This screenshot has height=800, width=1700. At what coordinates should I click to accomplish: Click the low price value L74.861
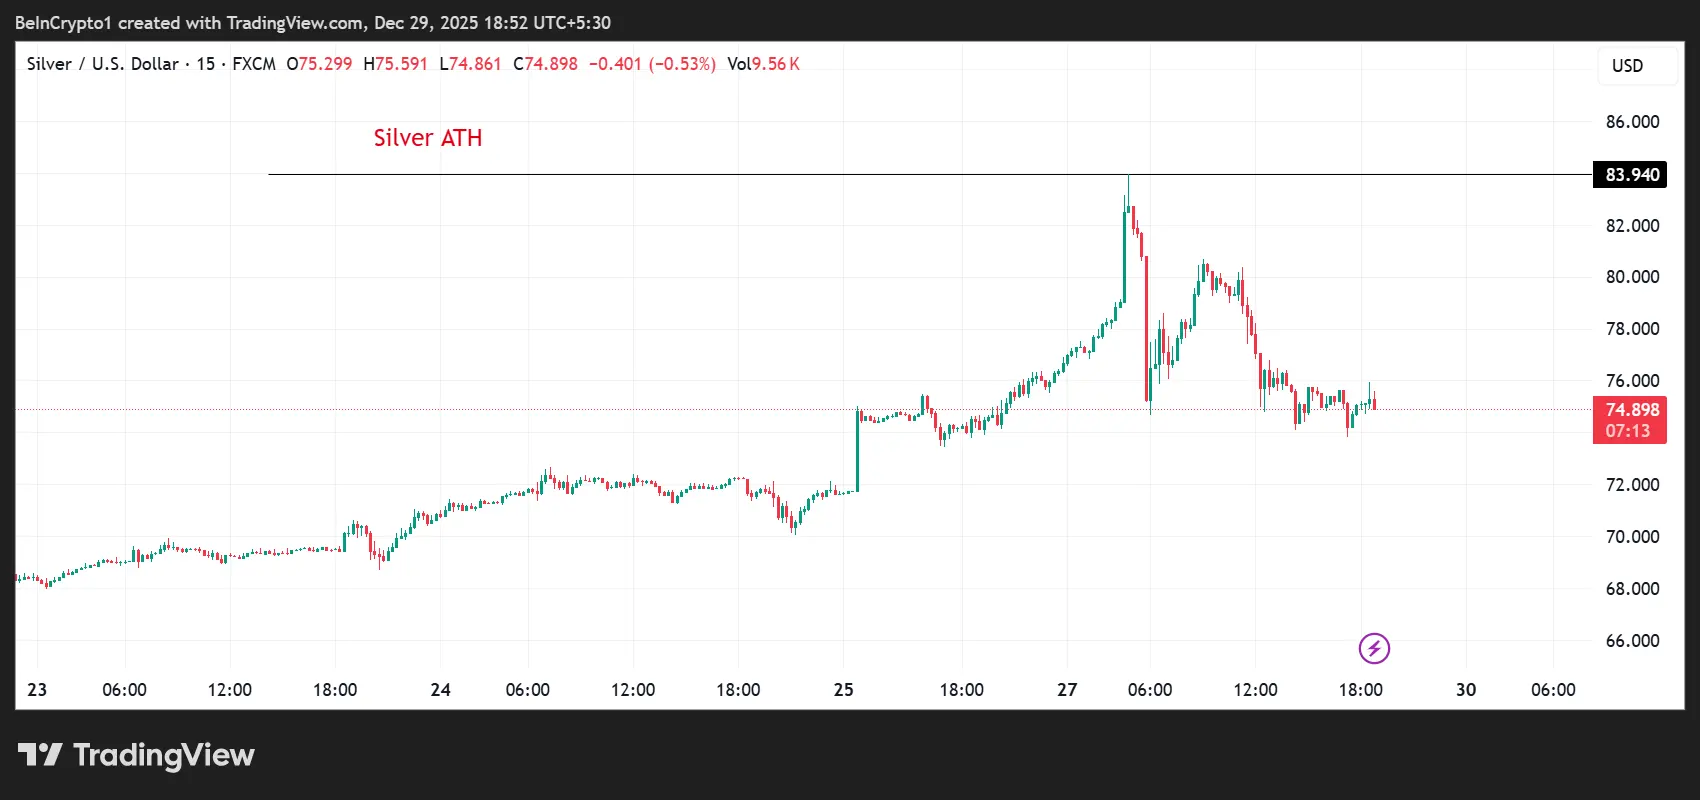471,64
